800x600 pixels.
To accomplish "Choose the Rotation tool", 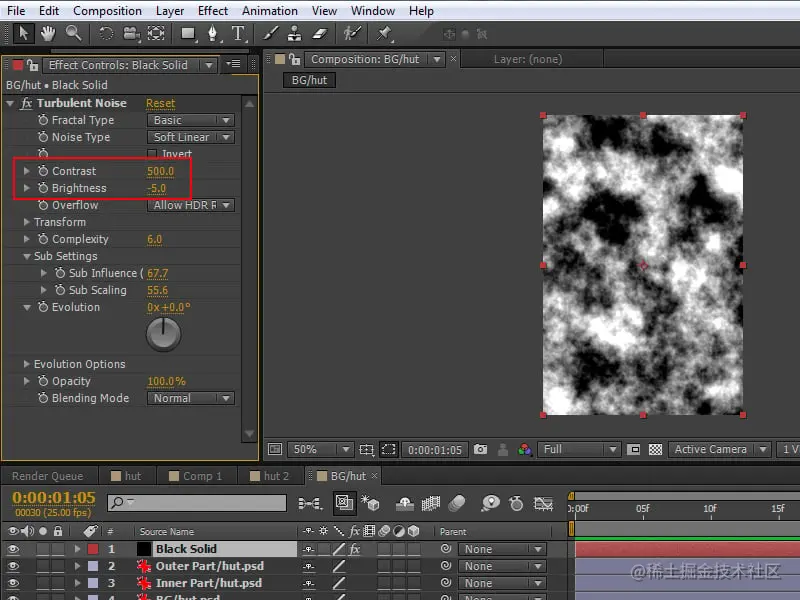I will click(x=105, y=33).
